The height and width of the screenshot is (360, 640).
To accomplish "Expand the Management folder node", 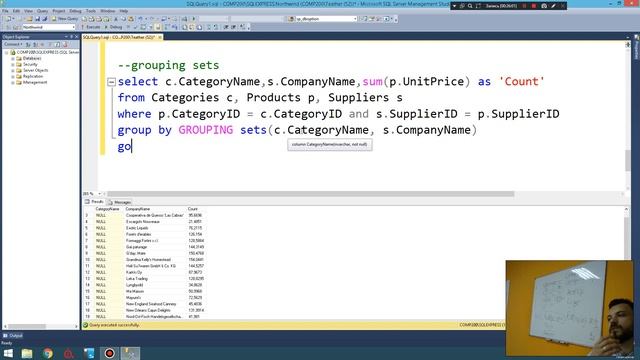I will coord(13,82).
